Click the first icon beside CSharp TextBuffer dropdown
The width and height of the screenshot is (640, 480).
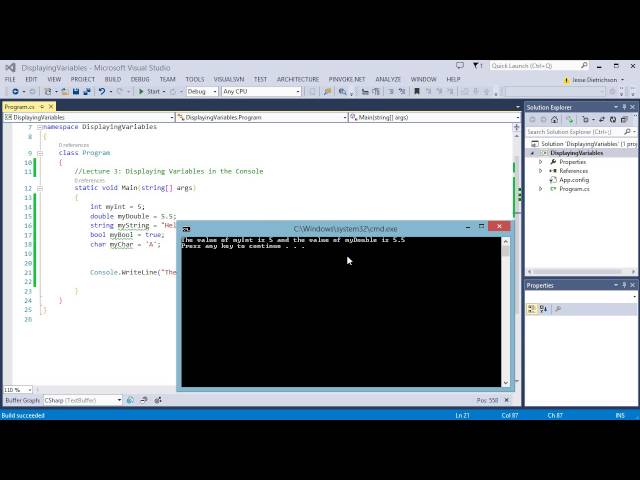click(130, 400)
